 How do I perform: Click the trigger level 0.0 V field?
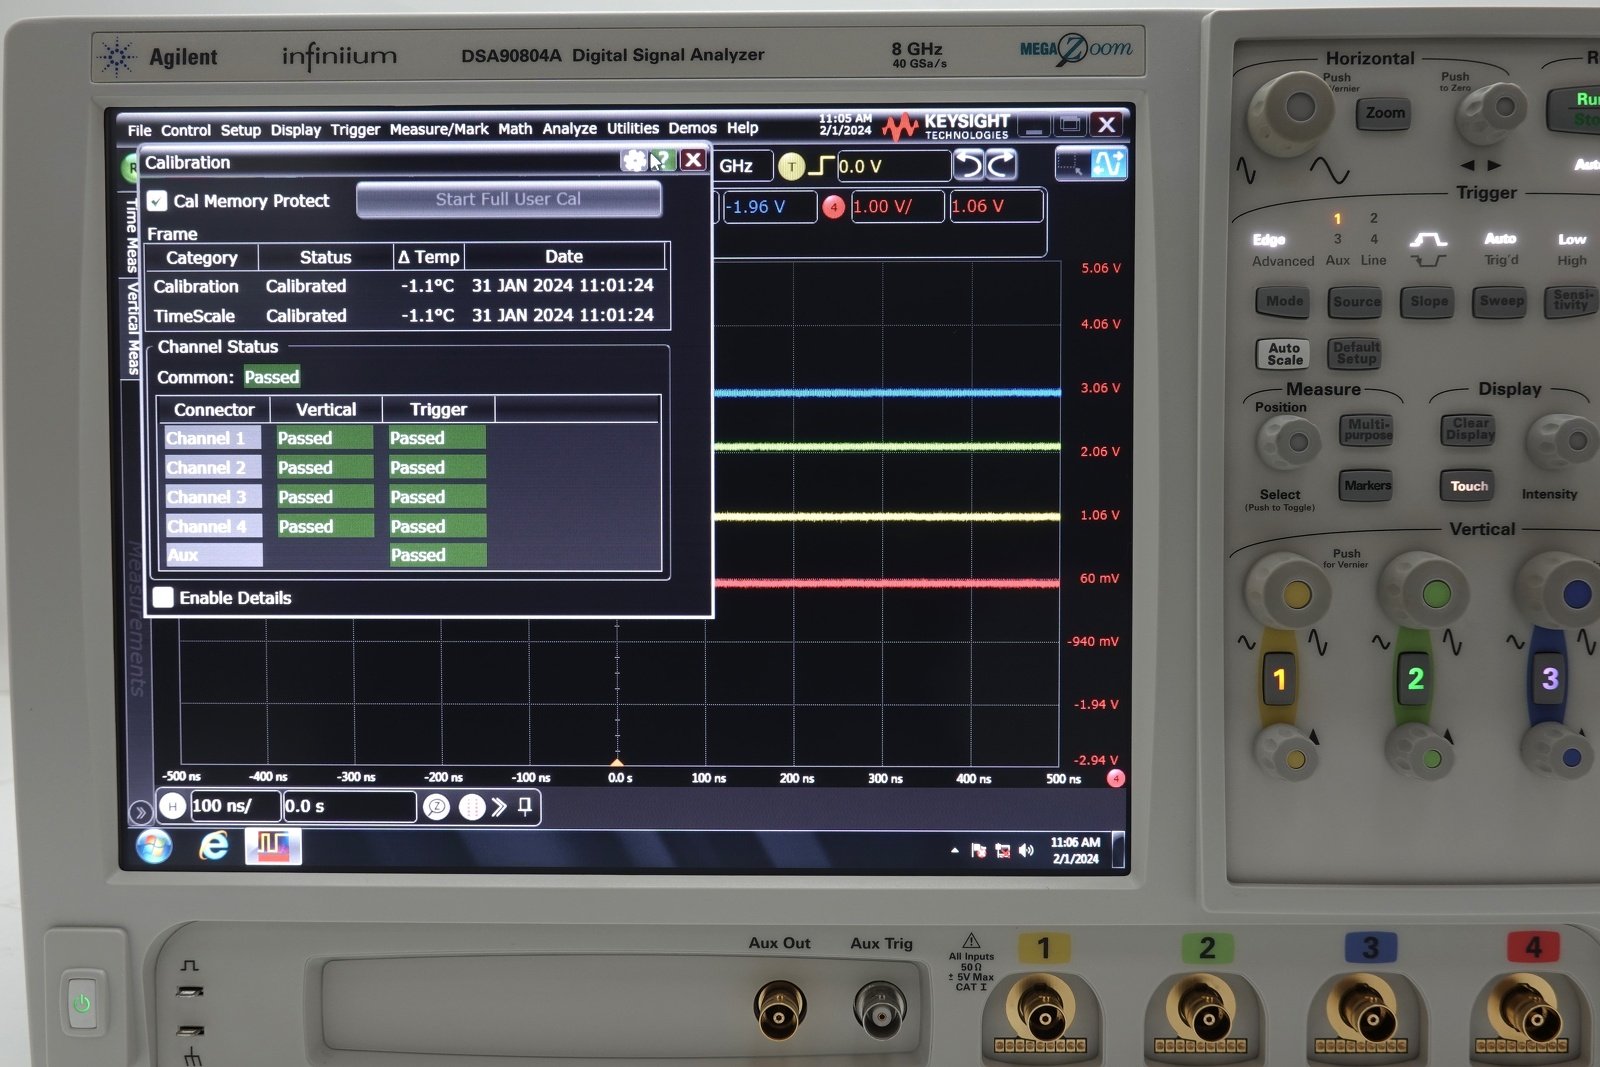893,166
